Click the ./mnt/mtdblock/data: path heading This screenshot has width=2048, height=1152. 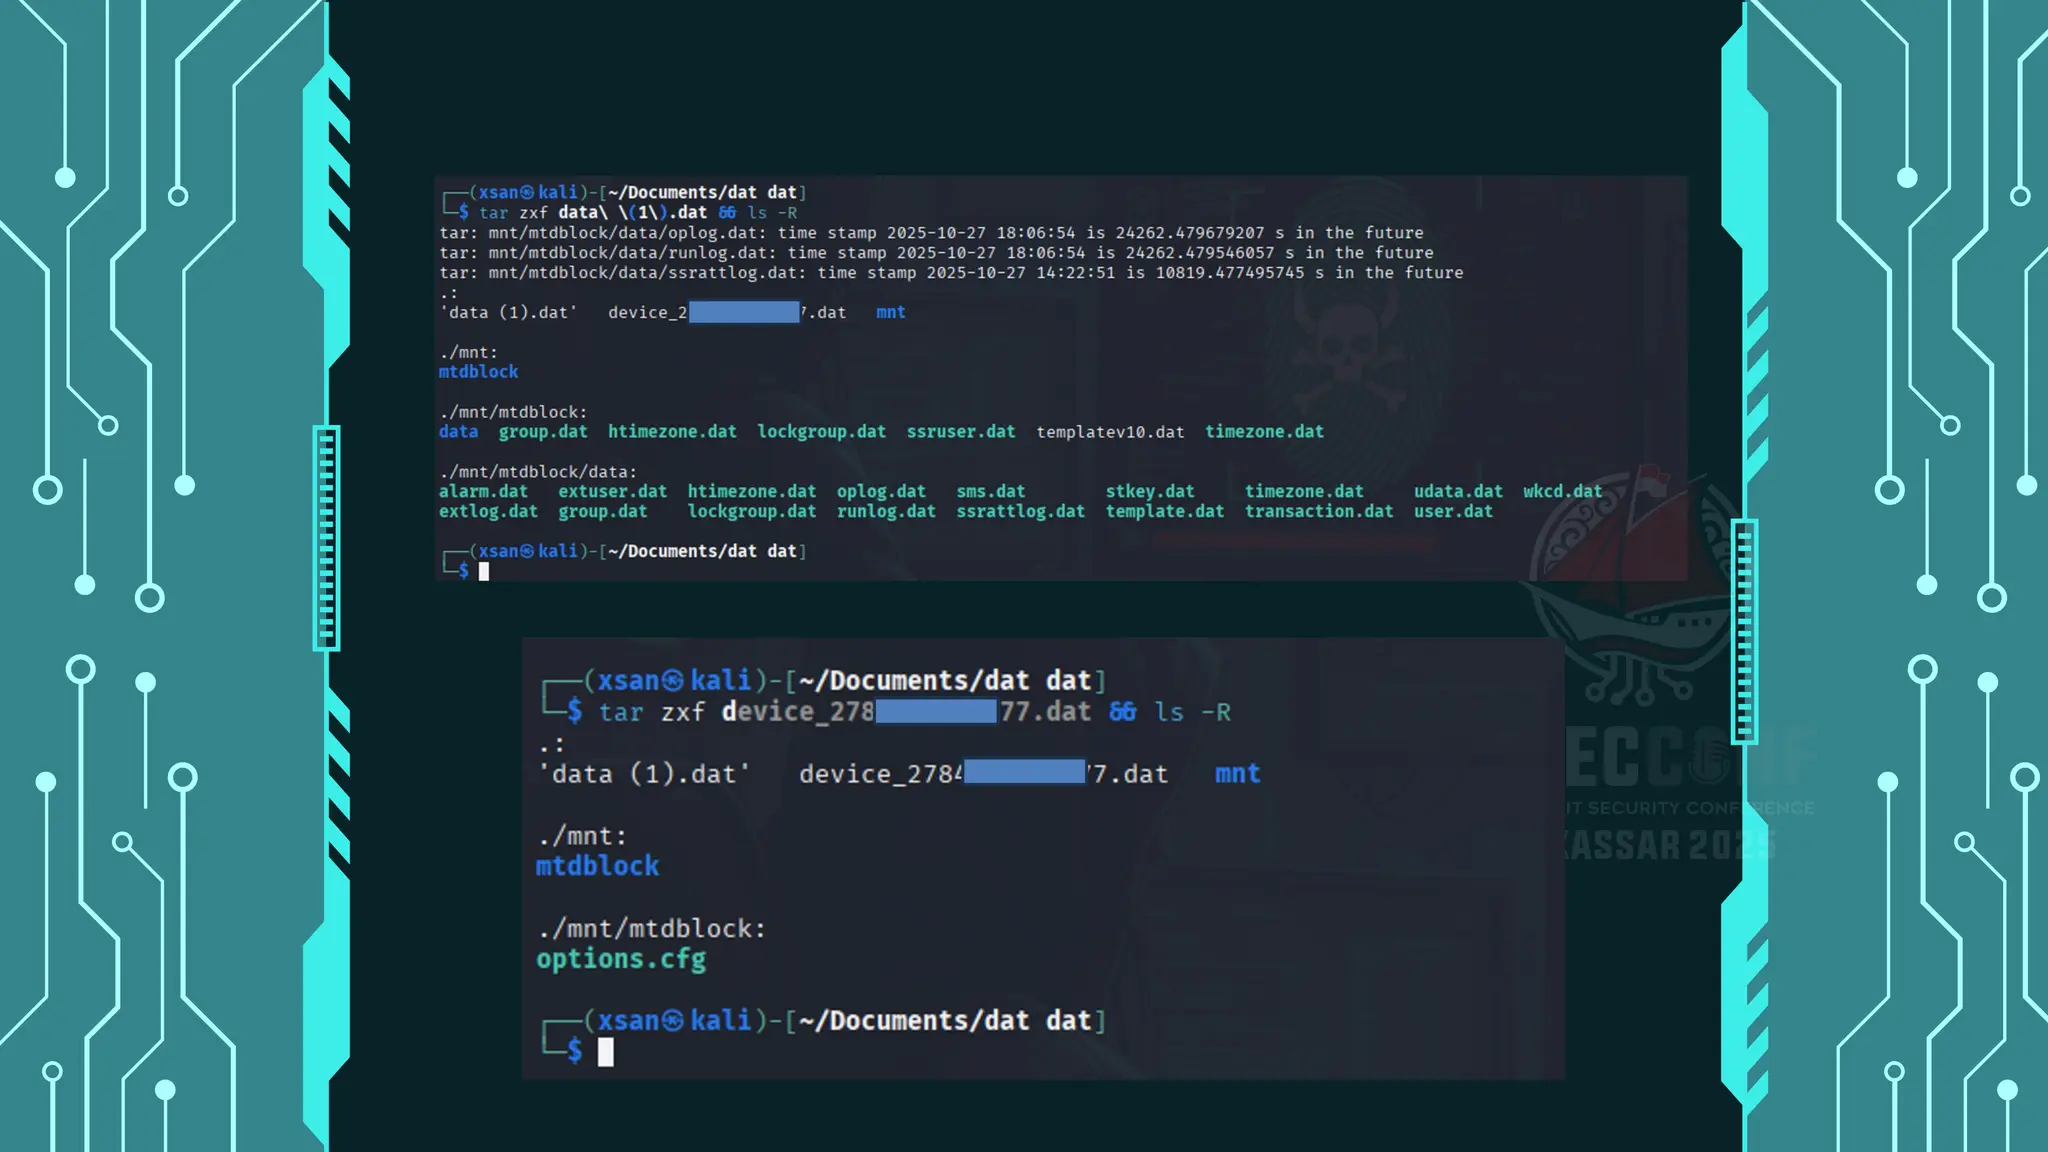(x=537, y=472)
